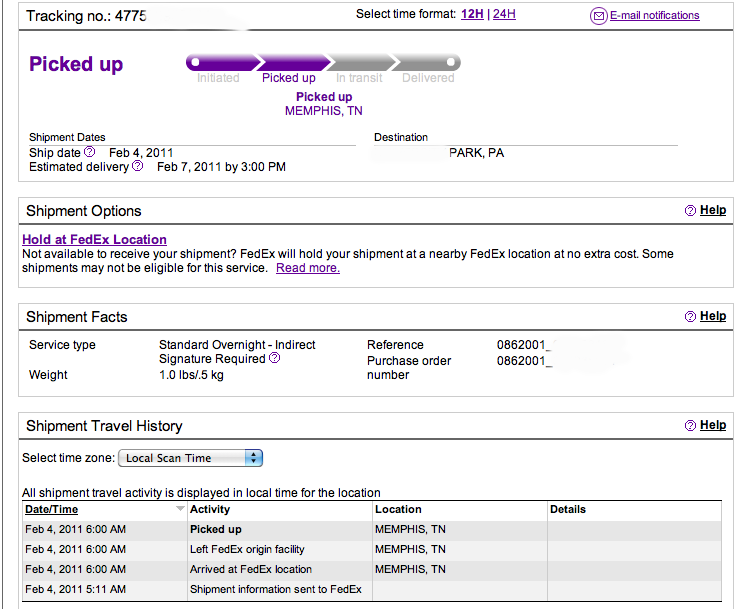The height and width of the screenshot is (609, 735).
Task: Click the Date/Time sort arrow
Action: [180, 509]
